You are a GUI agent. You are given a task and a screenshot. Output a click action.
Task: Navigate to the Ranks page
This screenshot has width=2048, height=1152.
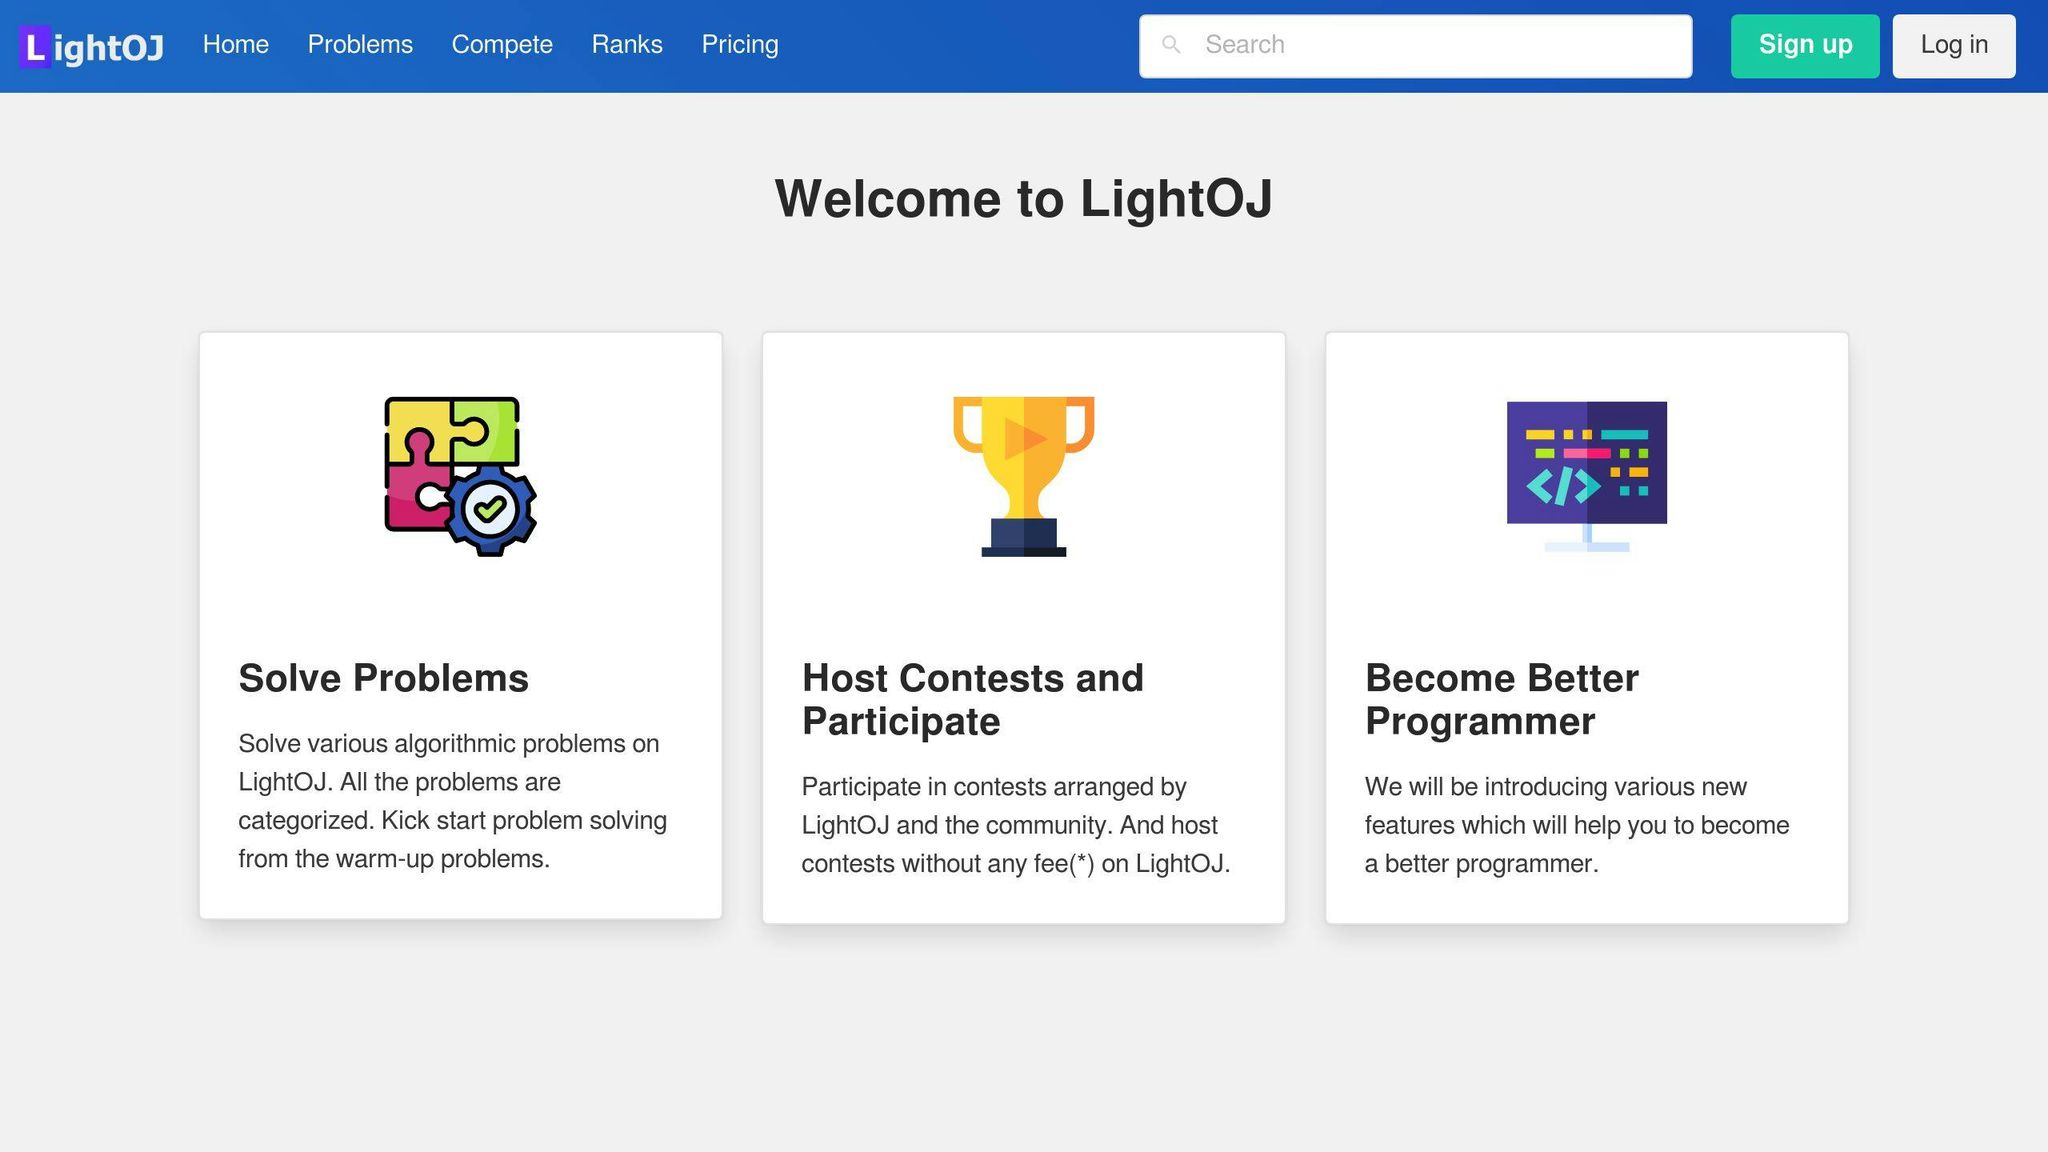pyautogui.click(x=627, y=44)
